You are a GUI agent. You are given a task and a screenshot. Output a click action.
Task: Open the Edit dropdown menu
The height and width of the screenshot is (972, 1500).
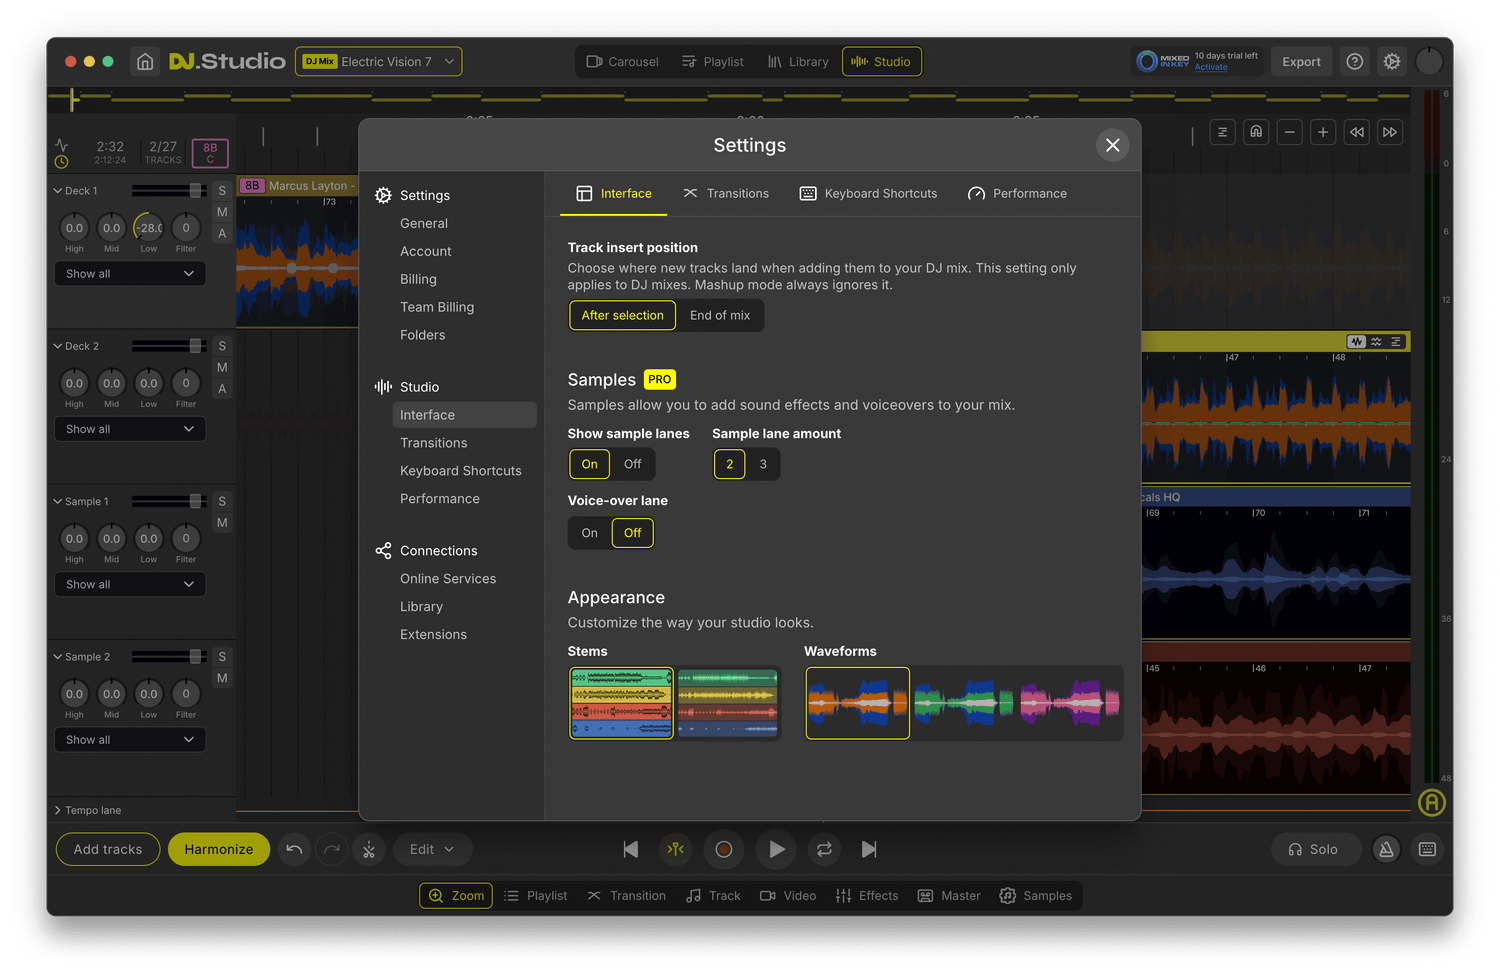[x=432, y=849]
